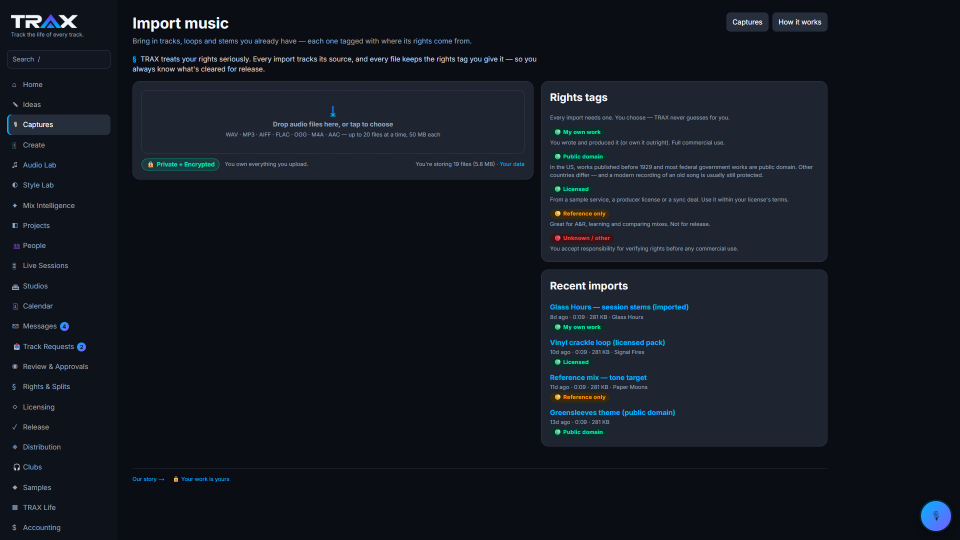Open Rights & Splits page
960x540 pixels.
[x=59, y=387]
